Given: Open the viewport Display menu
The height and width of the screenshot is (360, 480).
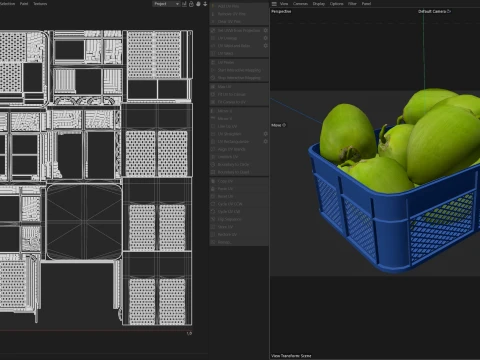Looking at the screenshot, I should pyautogui.click(x=319, y=4).
